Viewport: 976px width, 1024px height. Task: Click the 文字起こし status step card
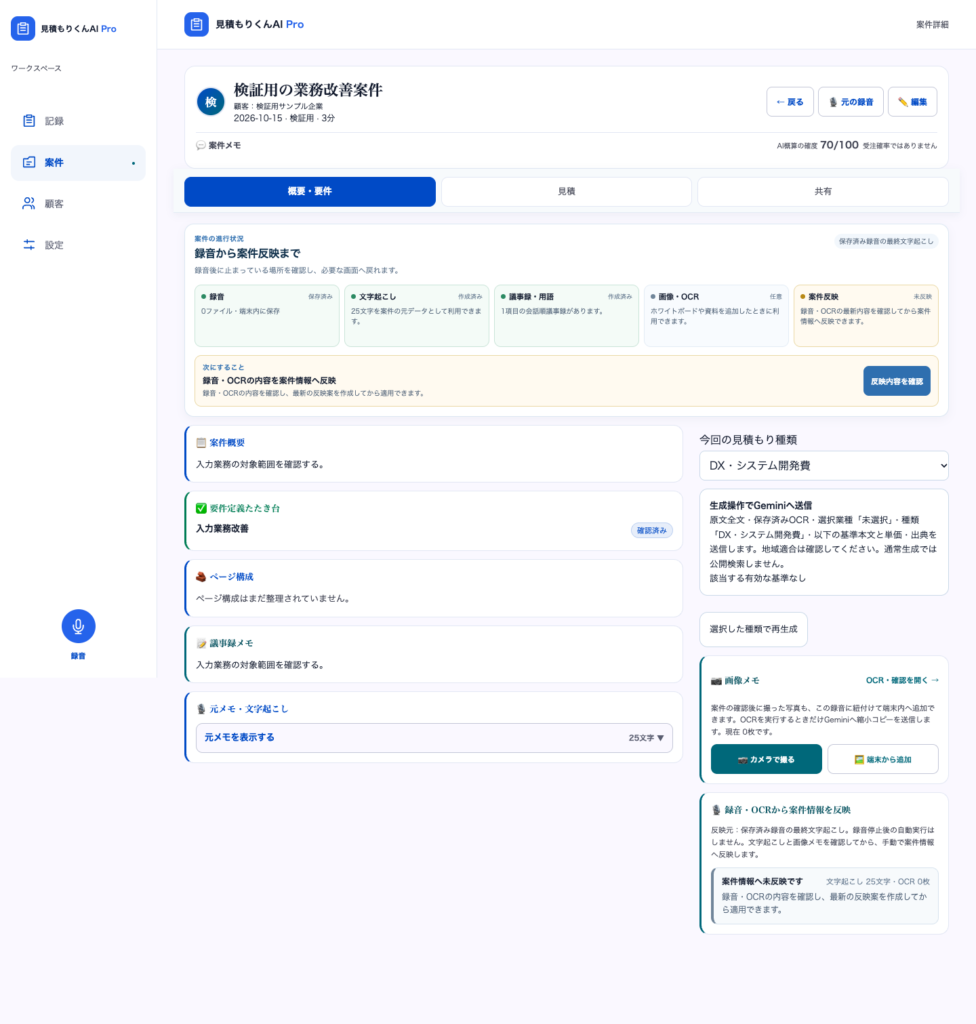point(417,315)
